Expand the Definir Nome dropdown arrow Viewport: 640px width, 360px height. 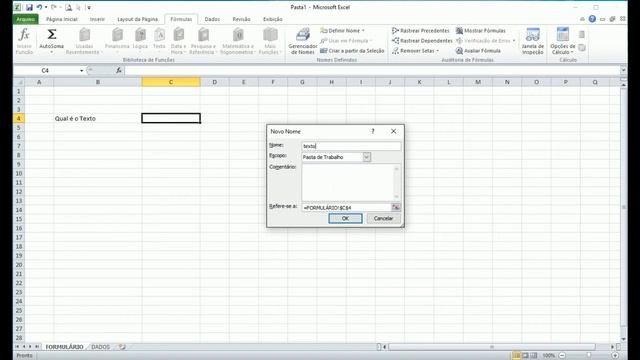point(363,31)
